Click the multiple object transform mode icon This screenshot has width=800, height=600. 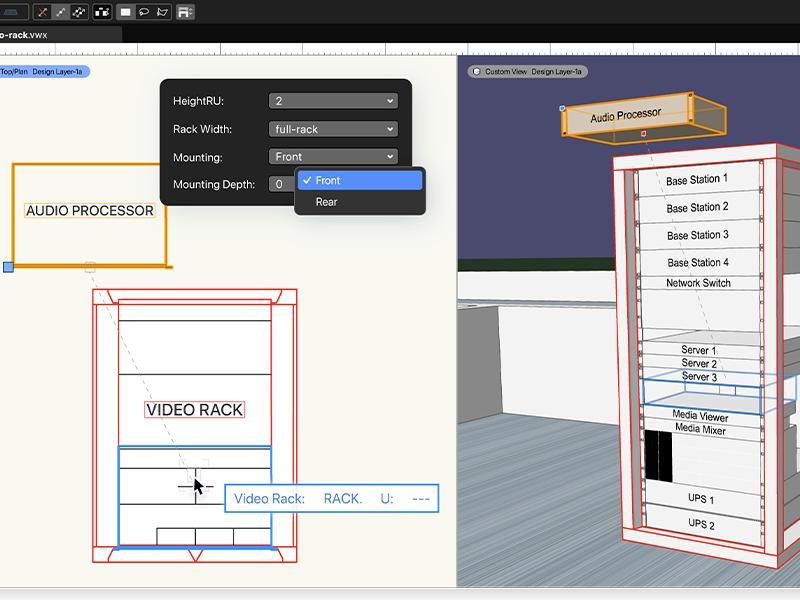coord(78,12)
